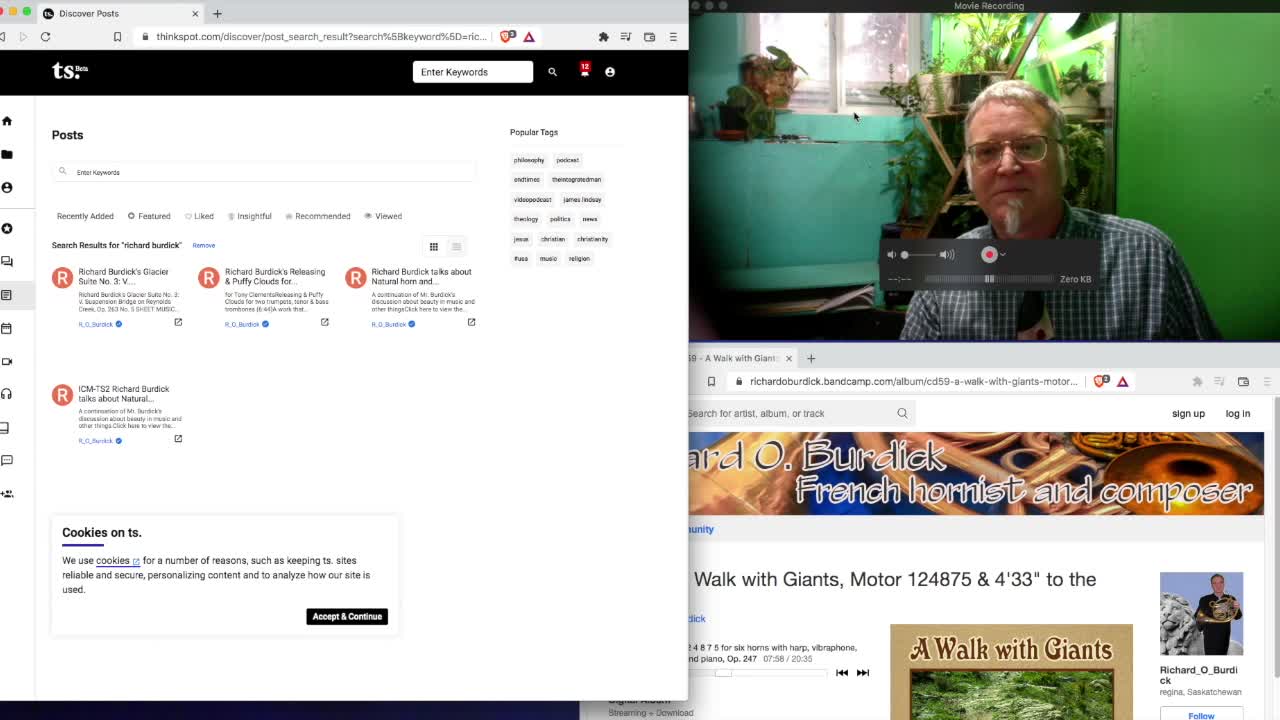Open notifications bell with red badge

[585, 71]
